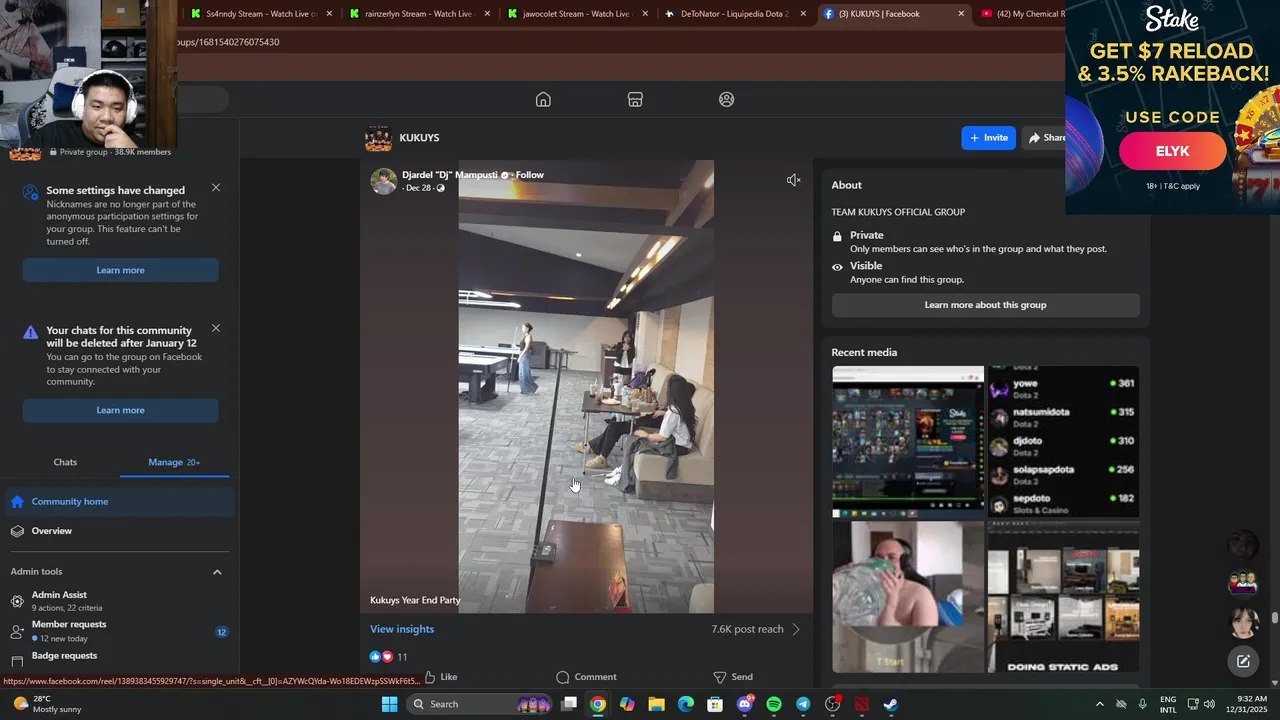The height and width of the screenshot is (720, 1280).
Task: Open Microsoft Edge from the taskbar
Action: (x=686, y=704)
